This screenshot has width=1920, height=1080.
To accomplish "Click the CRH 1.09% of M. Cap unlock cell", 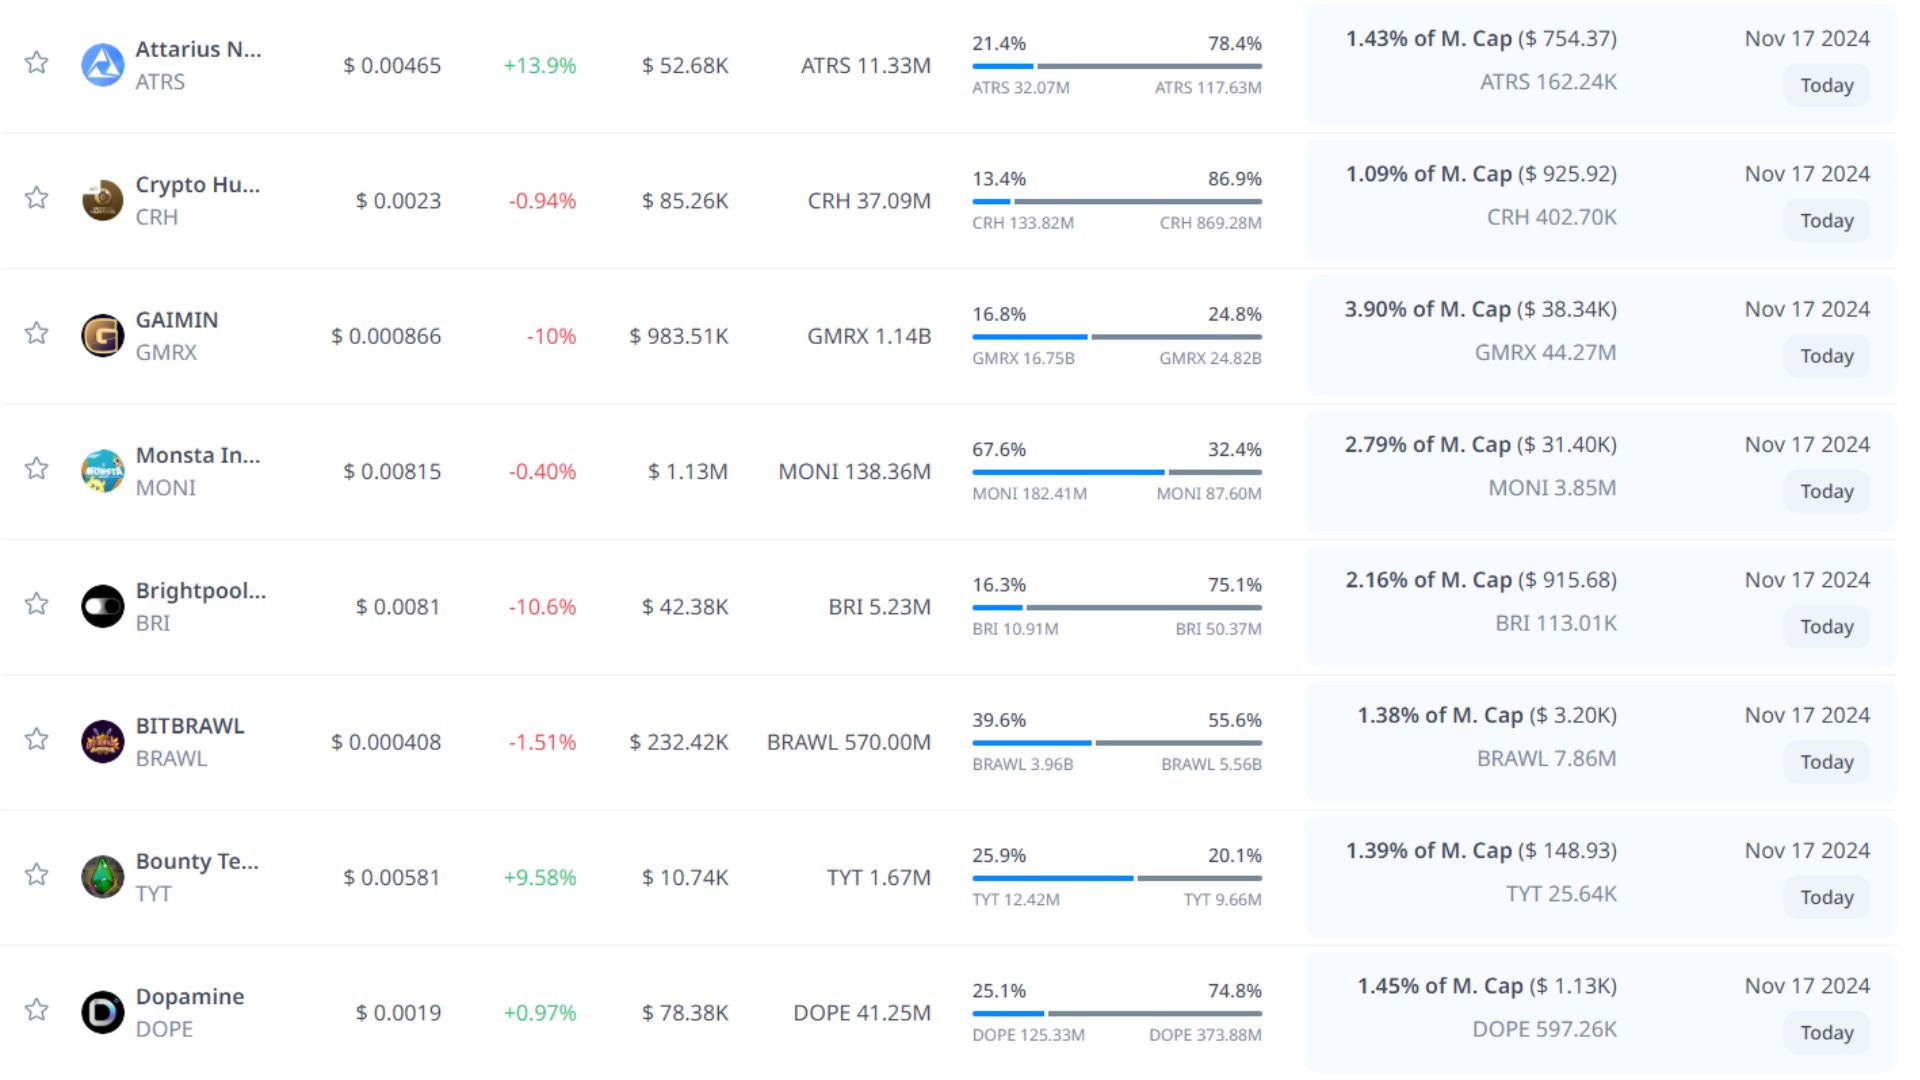I will 1480,174.
